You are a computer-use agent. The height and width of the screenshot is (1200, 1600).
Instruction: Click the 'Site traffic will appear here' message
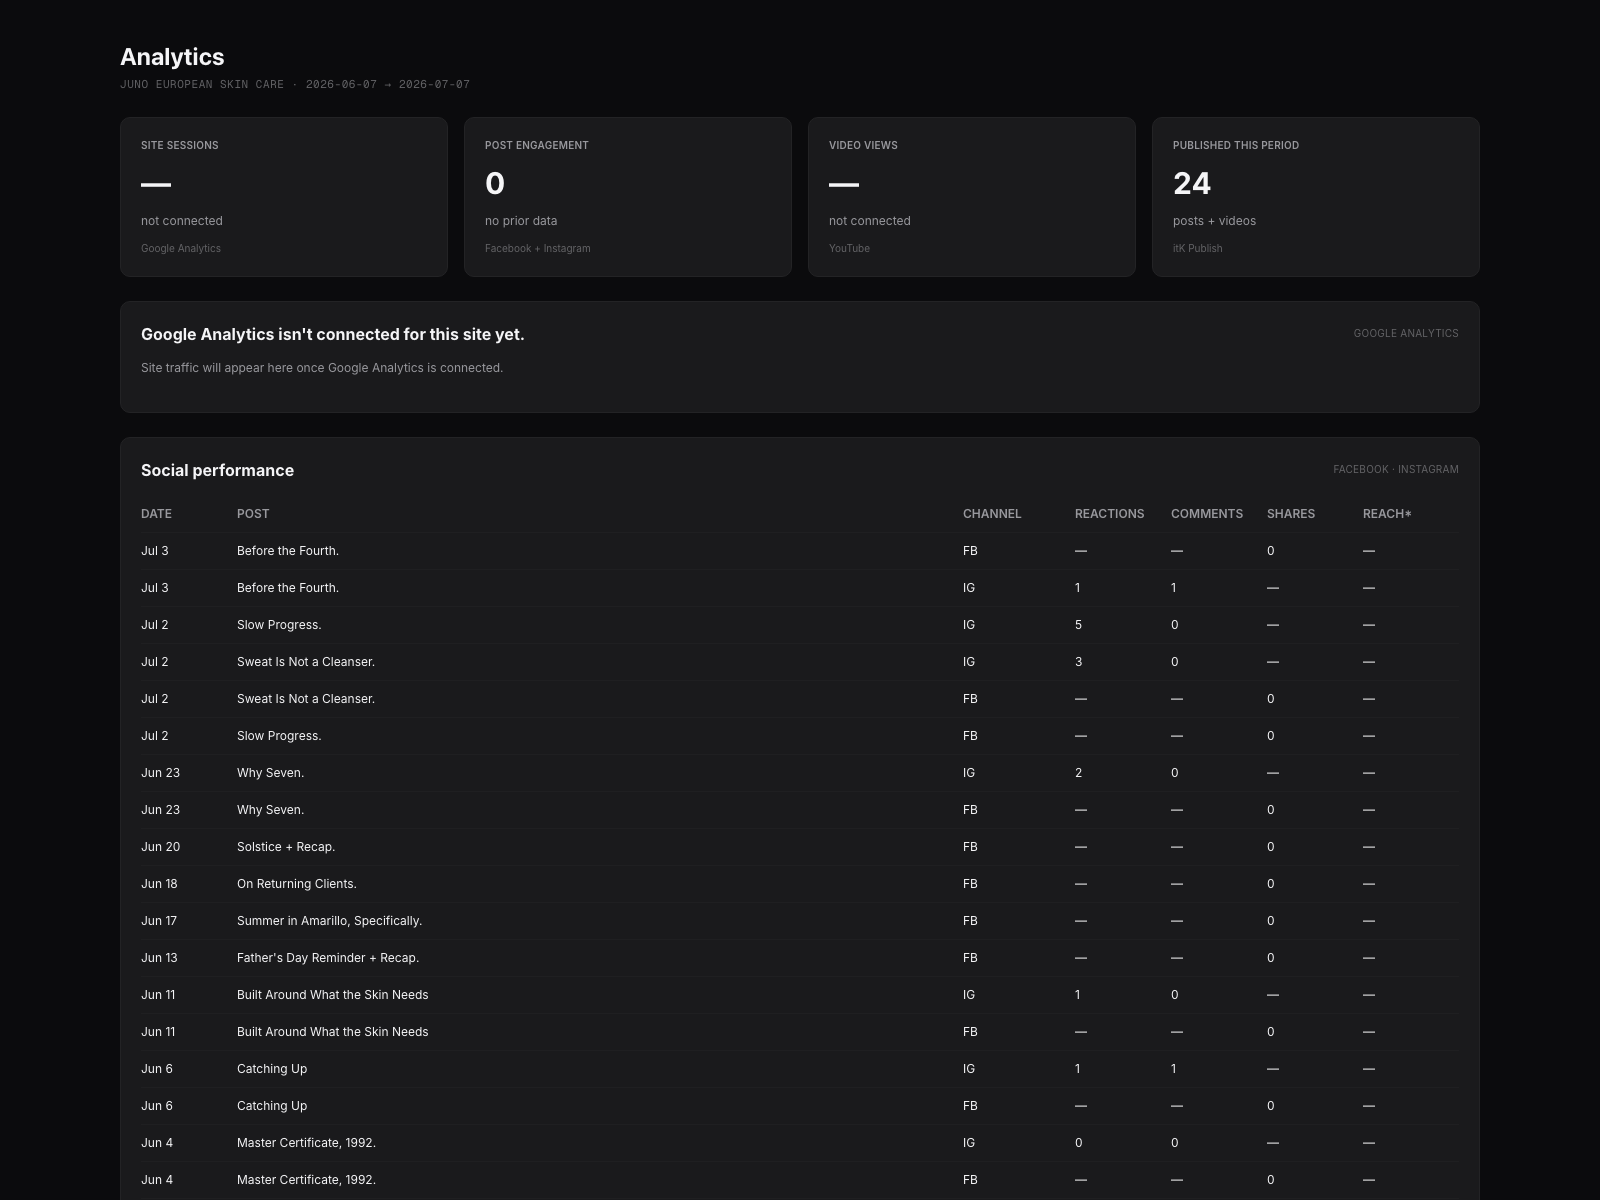(322, 368)
